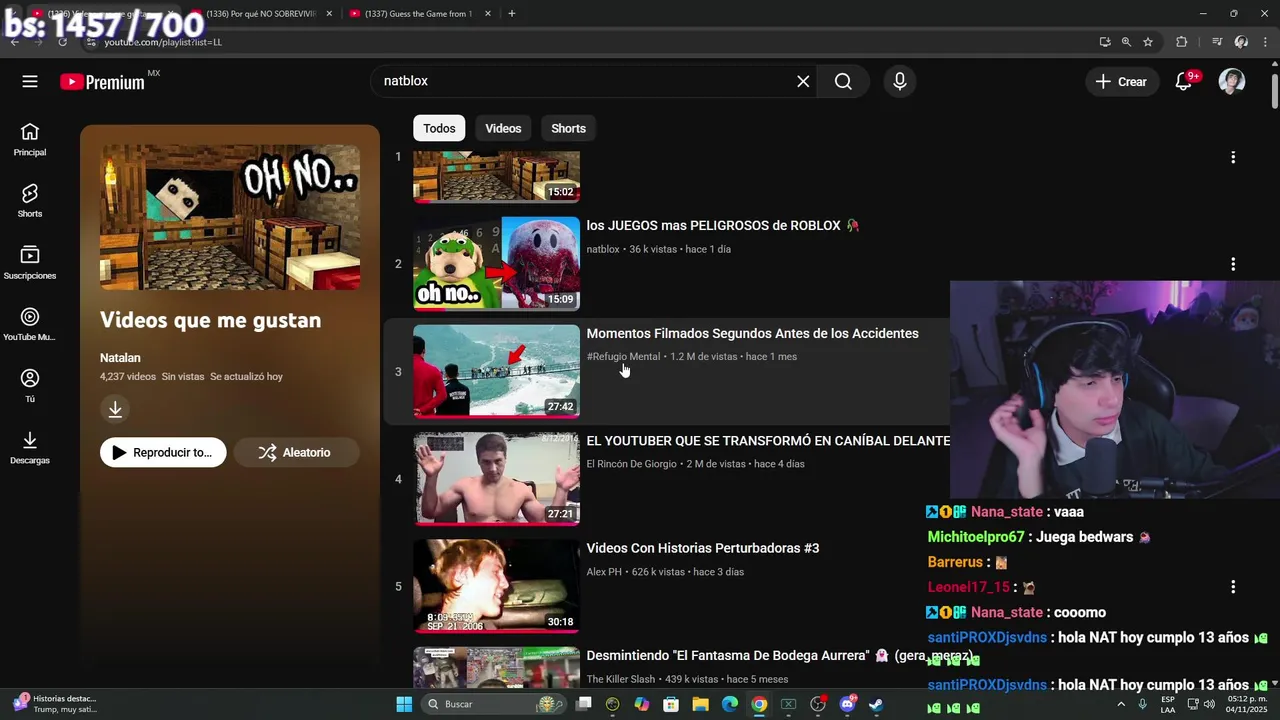Open the Natalan playlist owner link
The width and height of the screenshot is (1280, 720).
[x=120, y=358]
